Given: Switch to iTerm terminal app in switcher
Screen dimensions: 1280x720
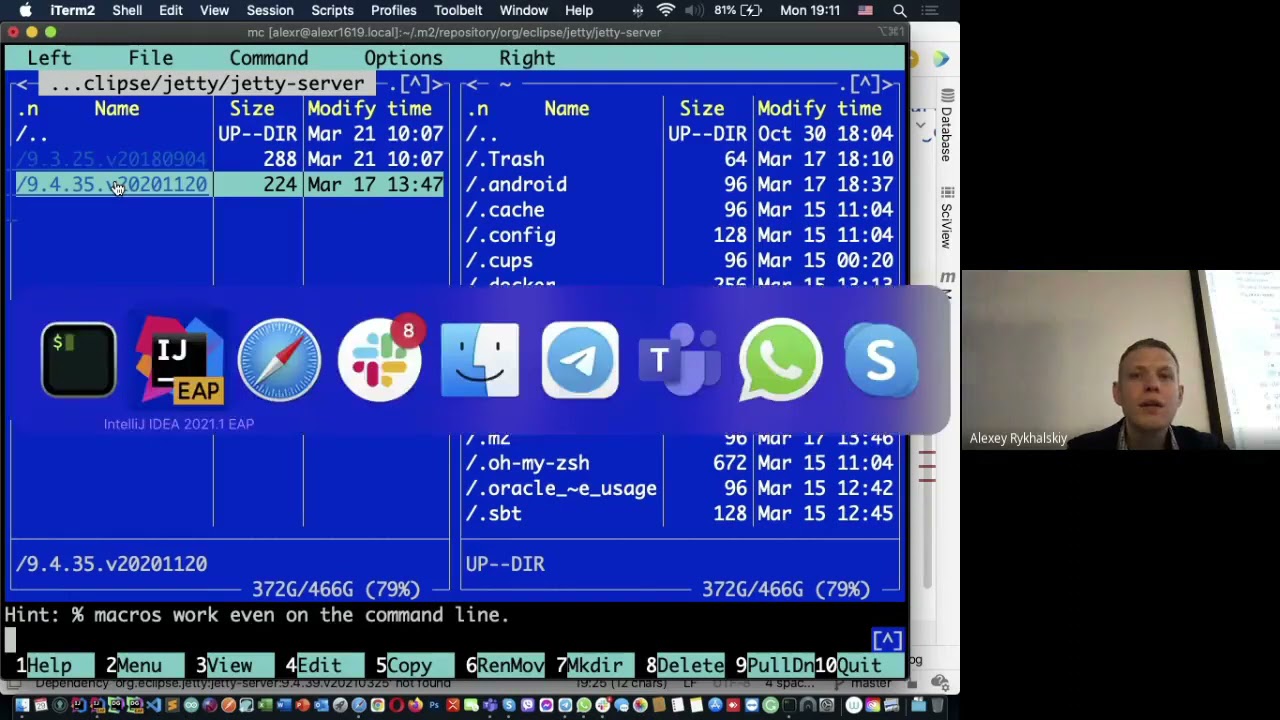Looking at the screenshot, I should pyautogui.click(x=79, y=360).
